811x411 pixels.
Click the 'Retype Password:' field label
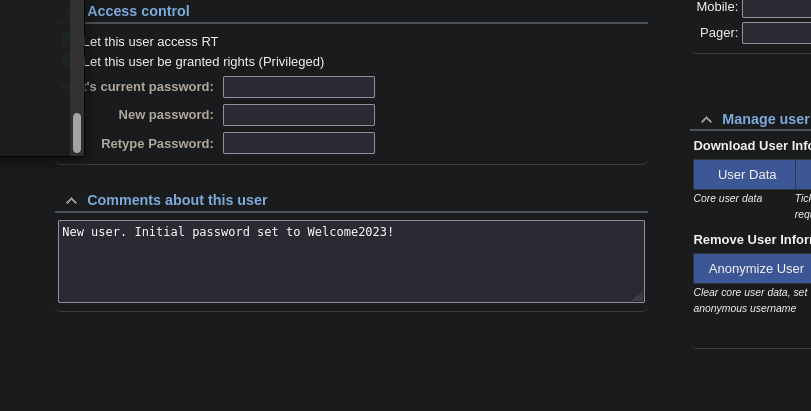(x=157, y=143)
